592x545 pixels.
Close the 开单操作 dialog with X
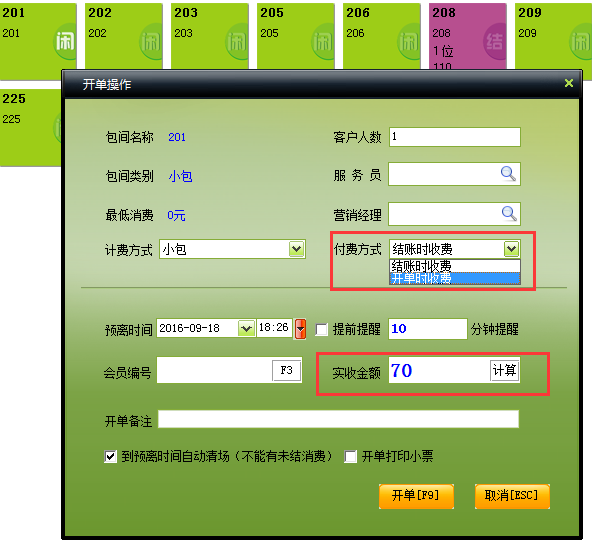(x=569, y=83)
